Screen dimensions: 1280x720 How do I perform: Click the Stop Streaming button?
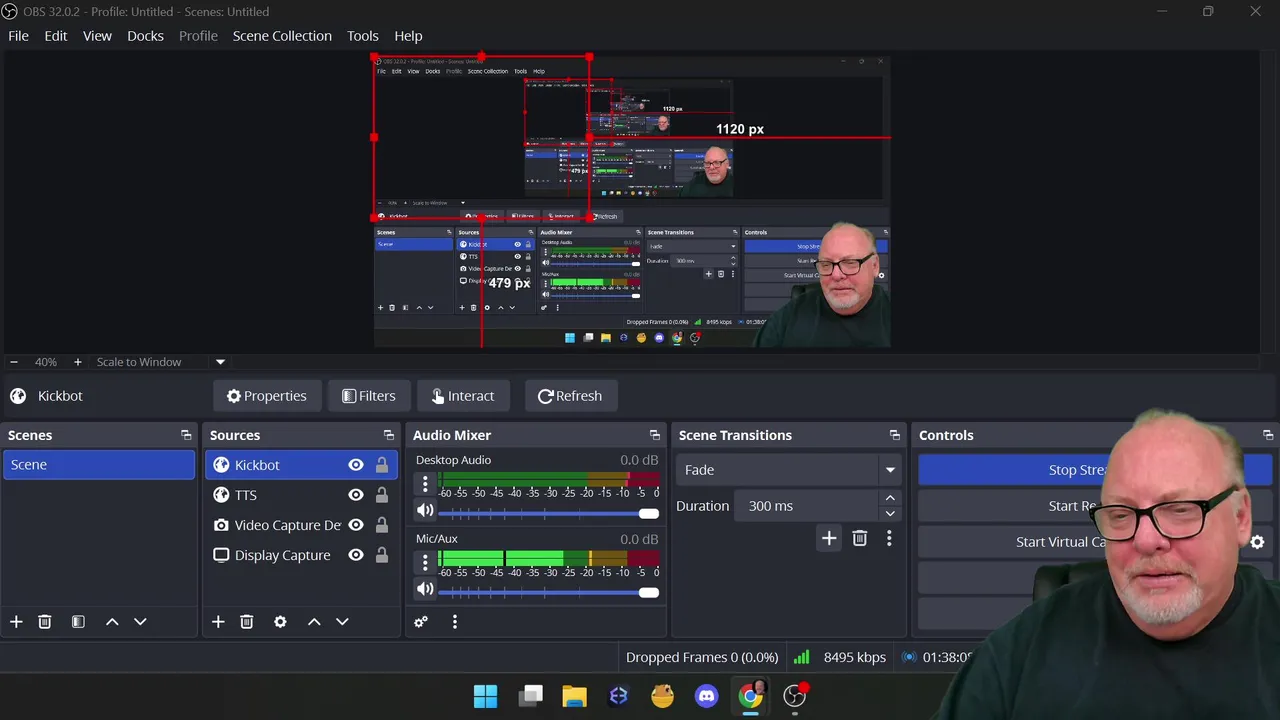tap(1095, 470)
